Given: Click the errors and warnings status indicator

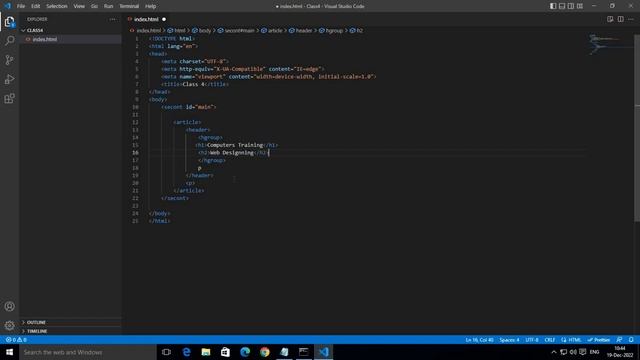Looking at the screenshot, I should coord(16,340).
